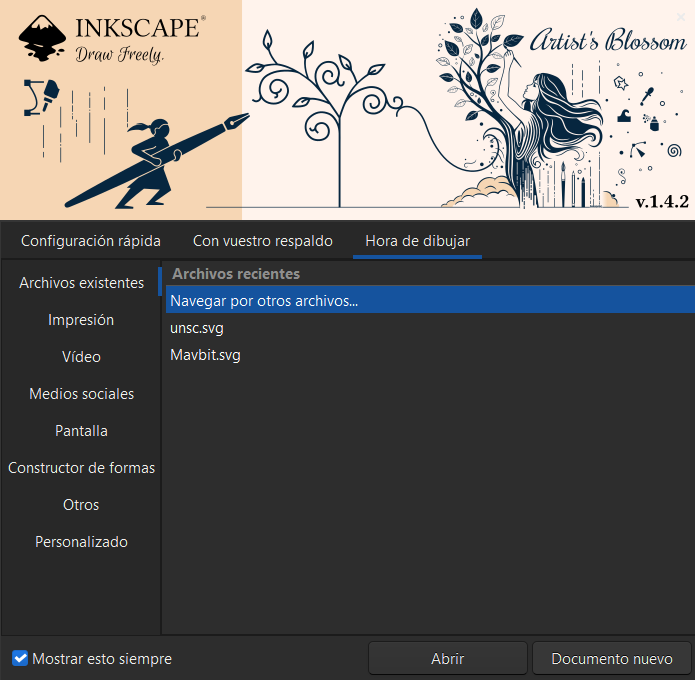Open the Constructor de formas category
Screen dimensions: 695x680
point(82,468)
